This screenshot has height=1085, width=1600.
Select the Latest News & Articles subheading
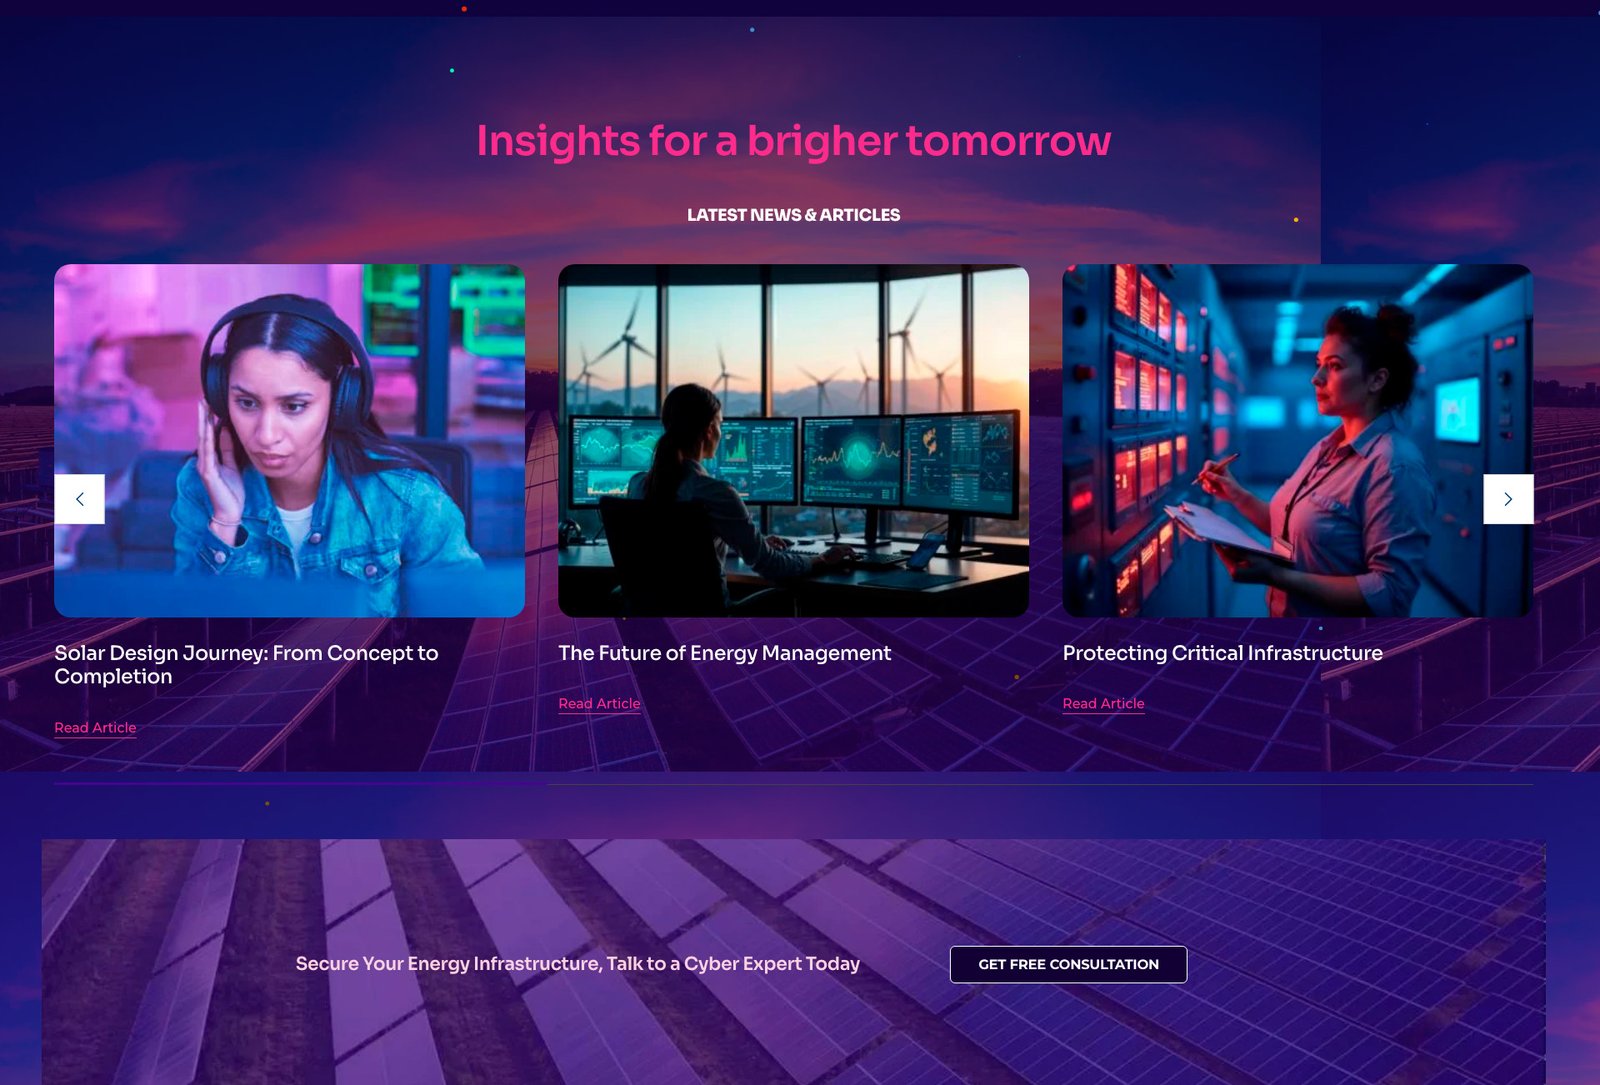point(793,215)
